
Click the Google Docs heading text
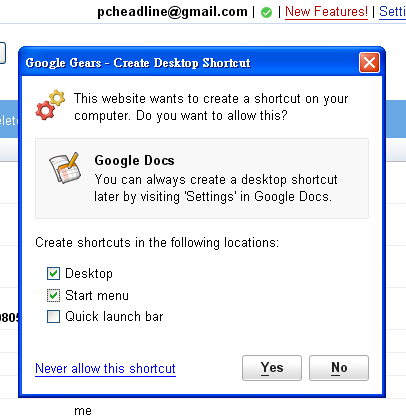(134, 161)
